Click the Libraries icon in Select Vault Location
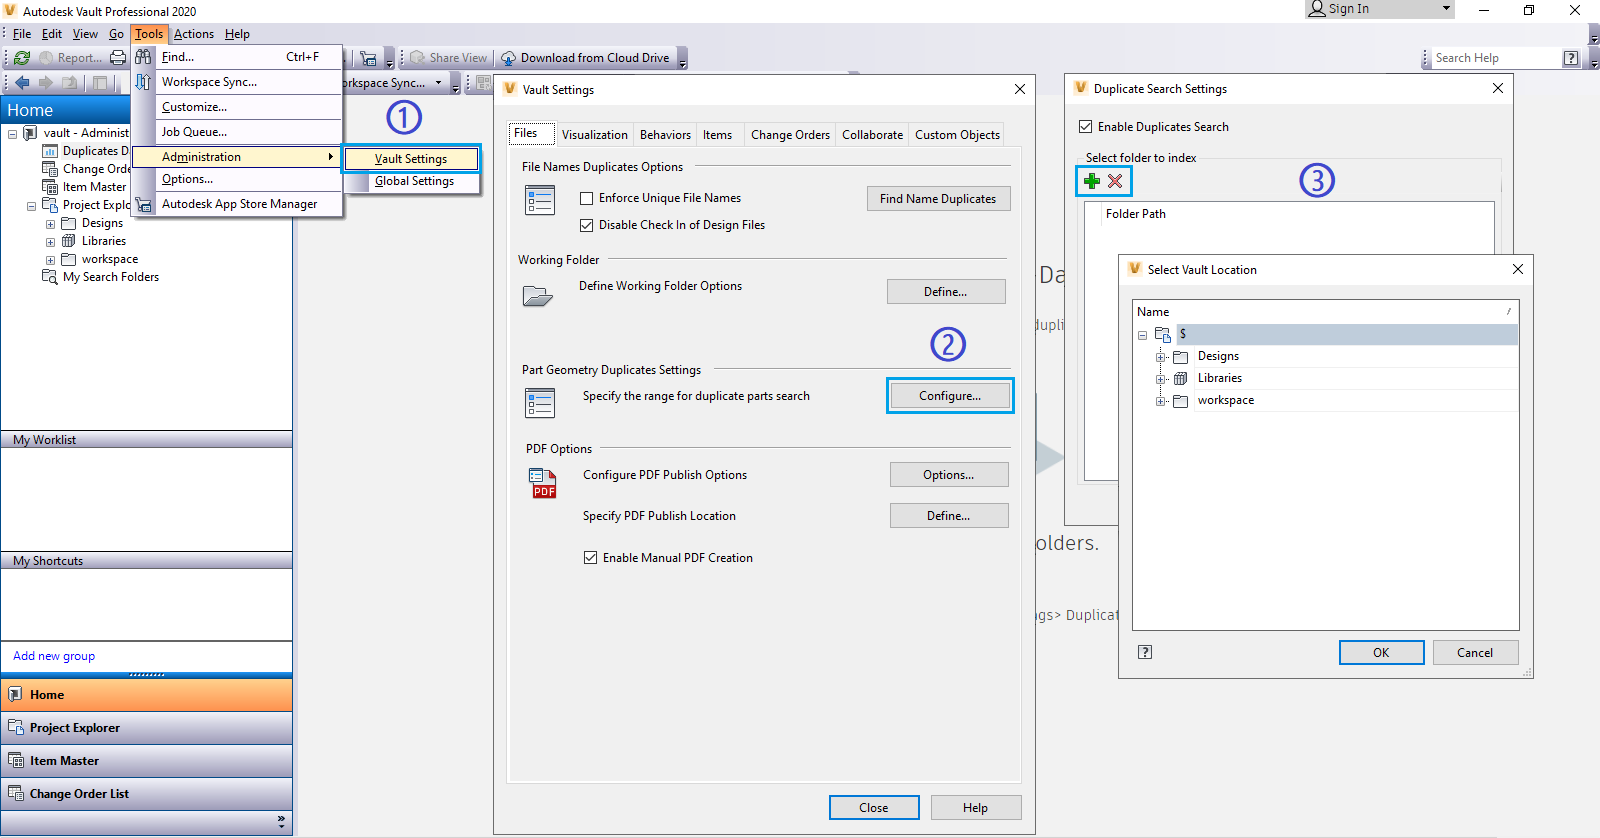The height and width of the screenshot is (838, 1600). 1181,378
